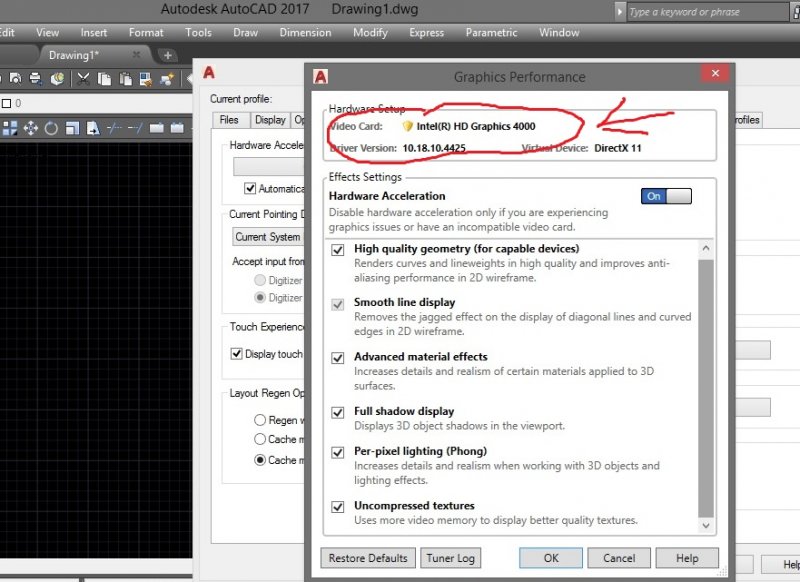Image resolution: width=800 pixels, height=582 pixels.
Task: Expand the search box arrow dropdown
Action: 619,12
